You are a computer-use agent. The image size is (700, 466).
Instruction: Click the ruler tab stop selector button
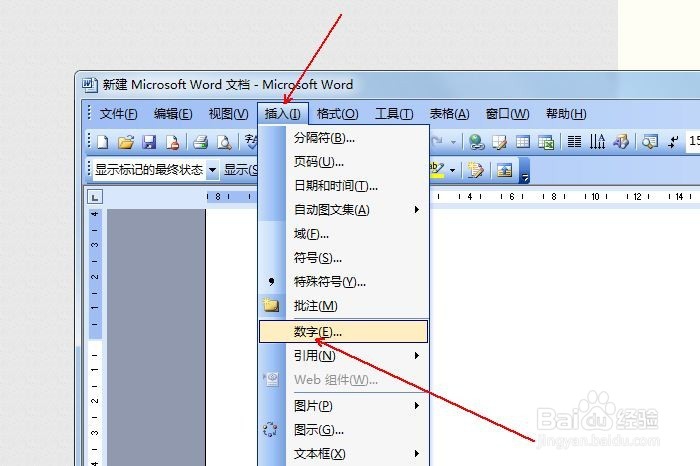[x=95, y=197]
